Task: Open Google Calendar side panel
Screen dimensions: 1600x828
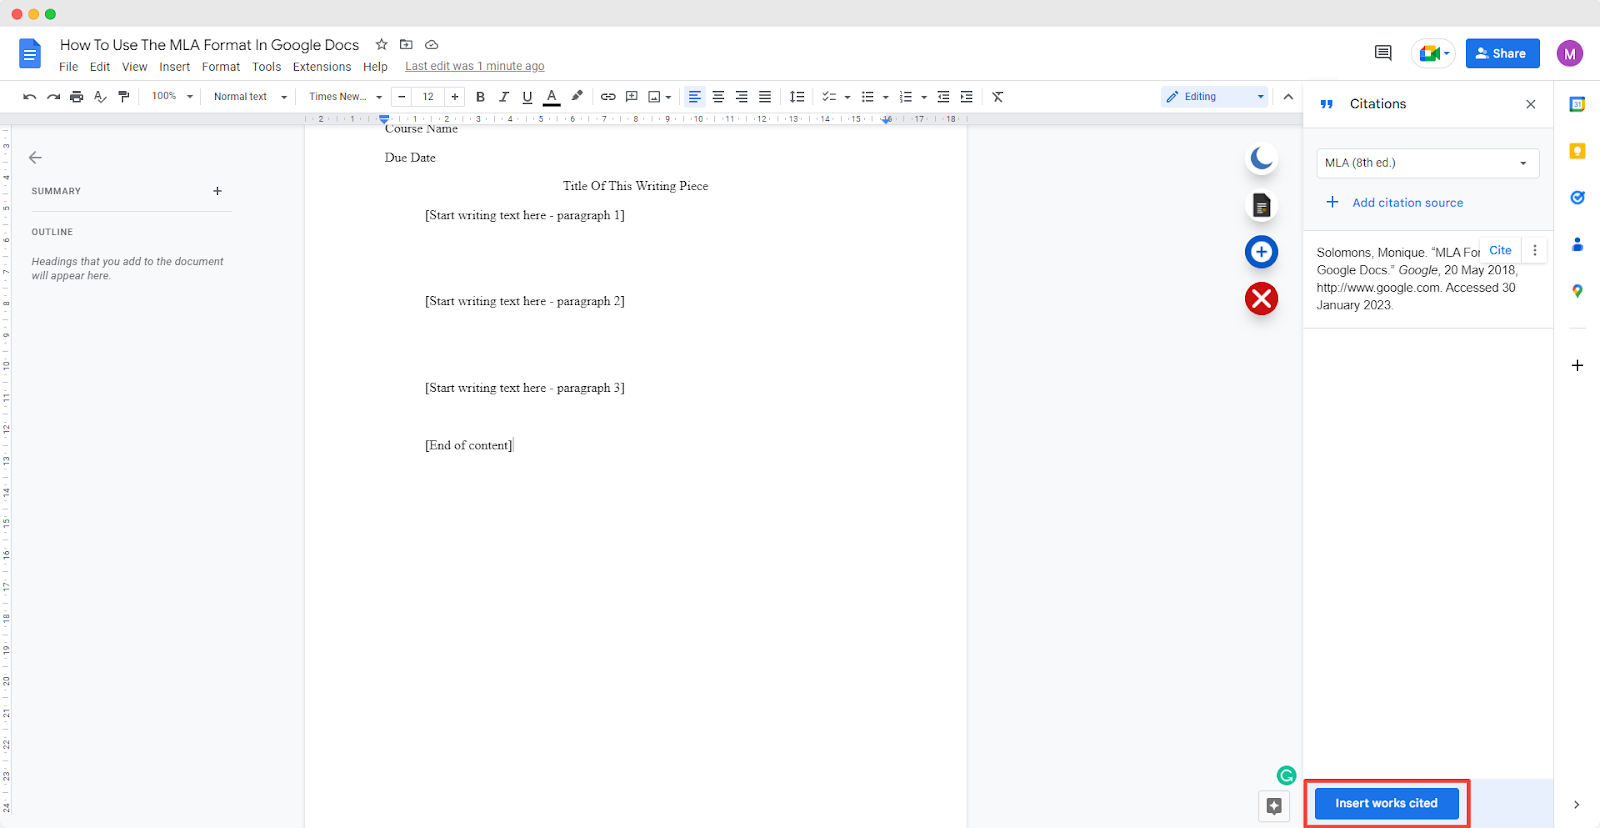Action: [1577, 104]
